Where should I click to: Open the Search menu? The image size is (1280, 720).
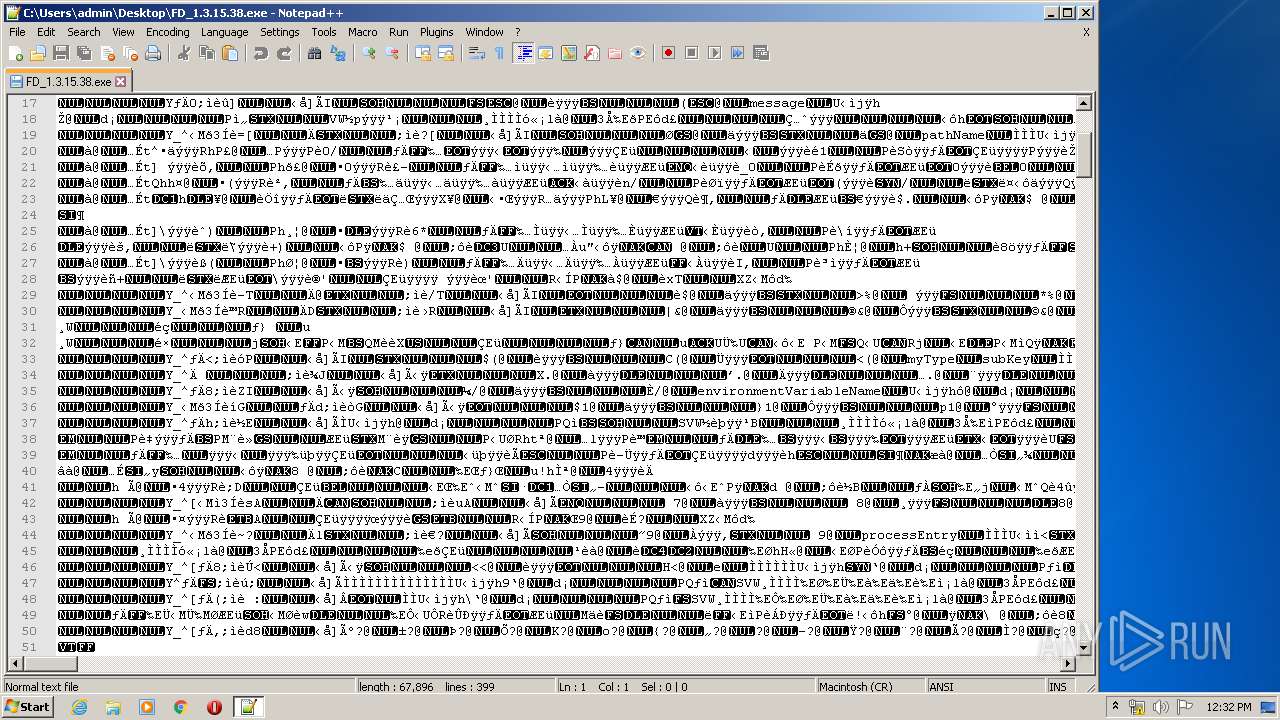coord(84,32)
